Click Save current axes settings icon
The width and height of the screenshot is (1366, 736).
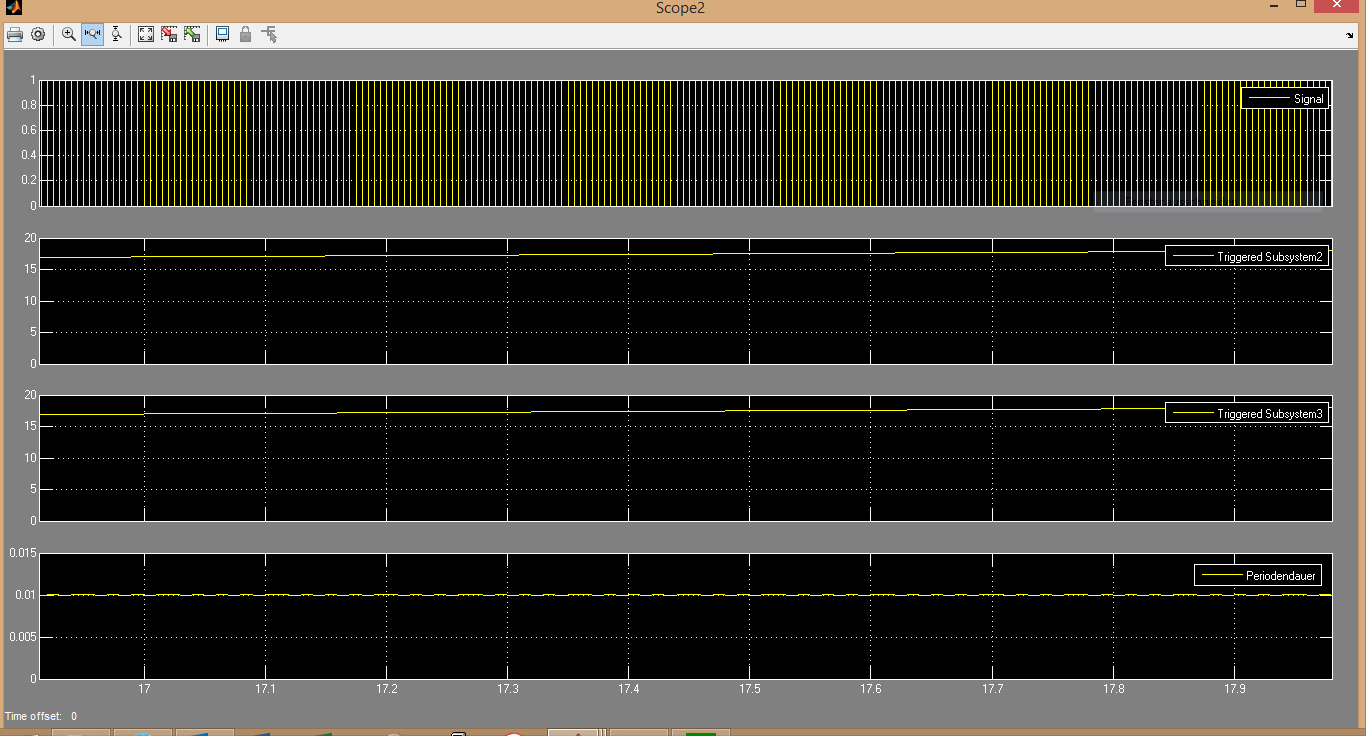click(x=169, y=34)
